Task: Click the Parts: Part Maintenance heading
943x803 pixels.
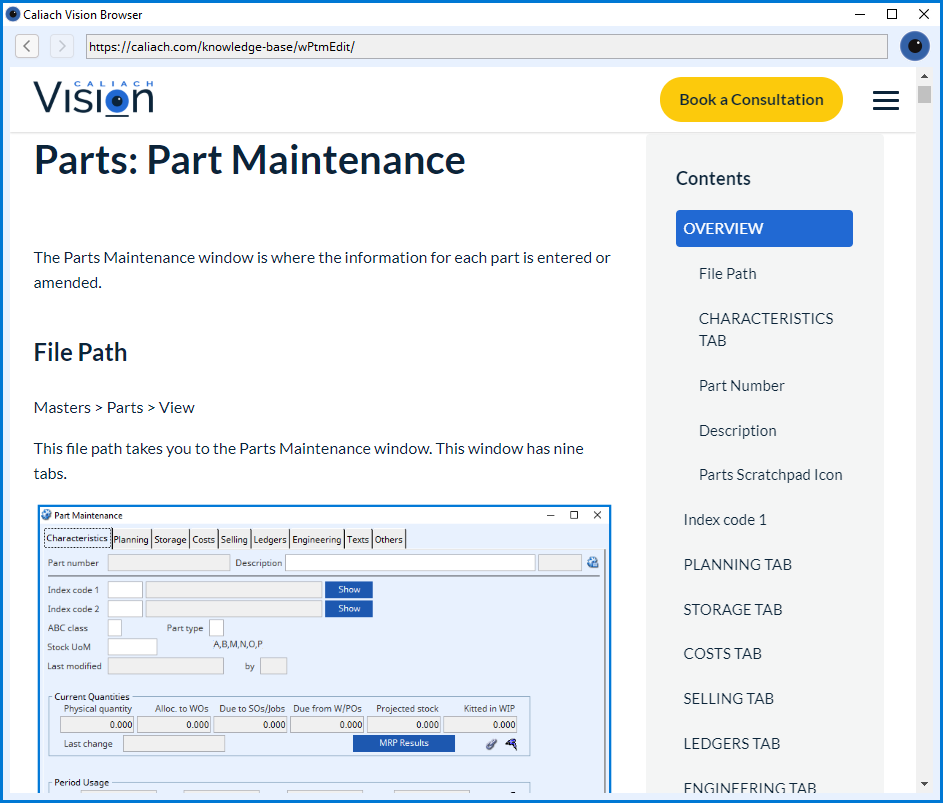Action: coord(250,160)
